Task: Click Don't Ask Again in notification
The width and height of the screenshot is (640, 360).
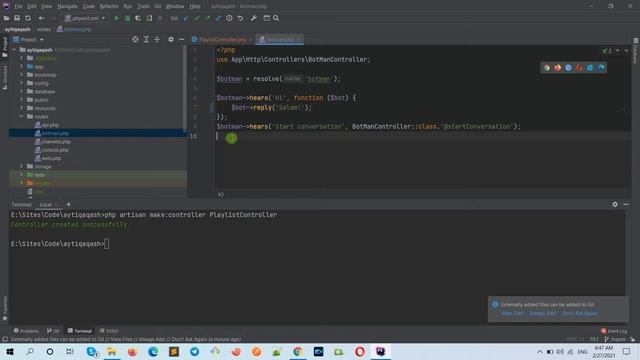Action: [580, 313]
